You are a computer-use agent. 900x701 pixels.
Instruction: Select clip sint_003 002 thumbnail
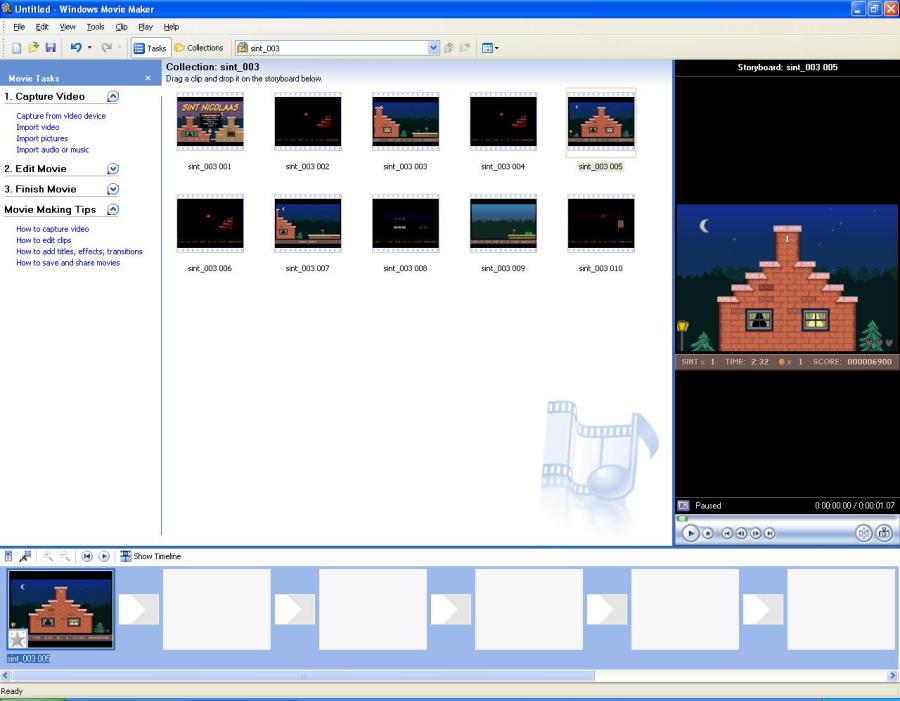tap(308, 122)
